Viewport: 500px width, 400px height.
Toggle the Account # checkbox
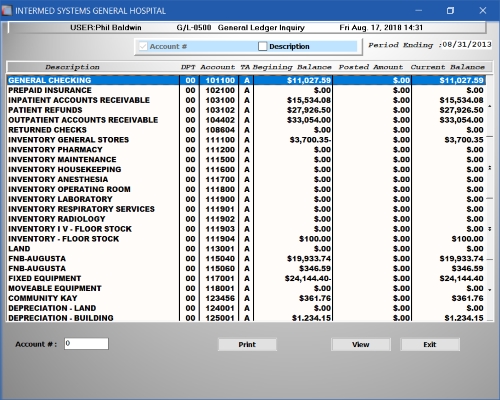coord(143,46)
